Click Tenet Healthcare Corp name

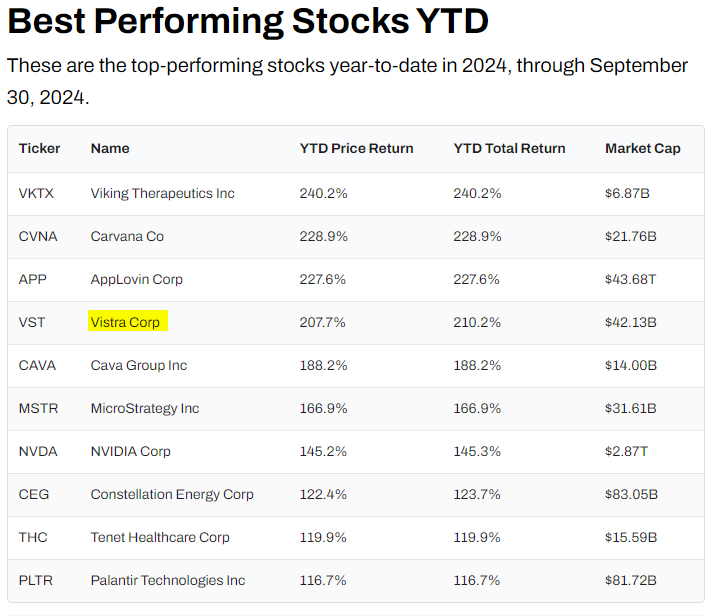pyautogui.click(x=160, y=537)
